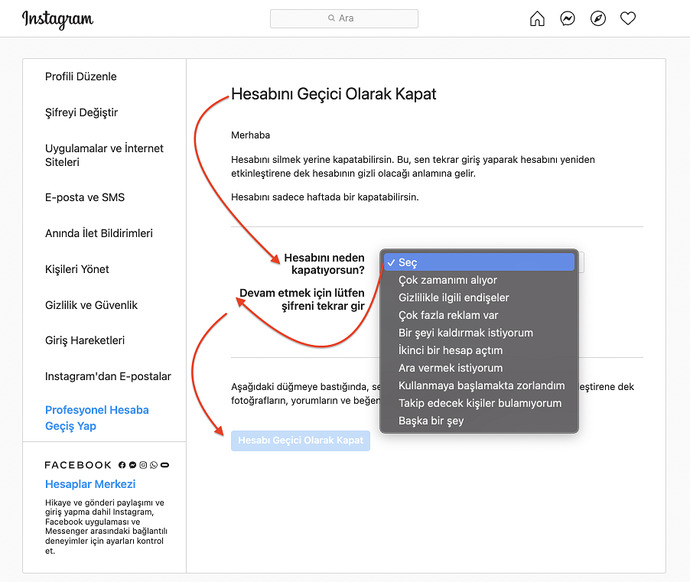
Task: Click the WhatsApp logo in sidebar
Action: click(154, 465)
